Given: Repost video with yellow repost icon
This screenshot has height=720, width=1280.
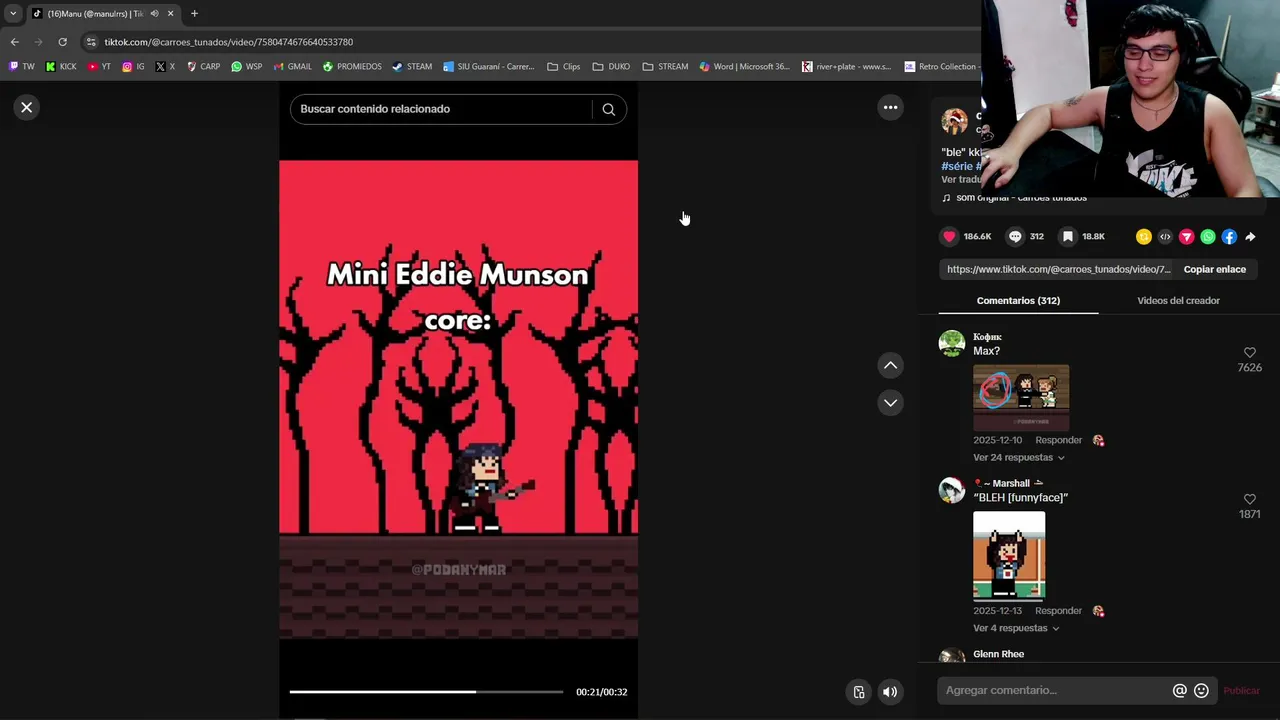Looking at the screenshot, I should pyautogui.click(x=1143, y=237).
